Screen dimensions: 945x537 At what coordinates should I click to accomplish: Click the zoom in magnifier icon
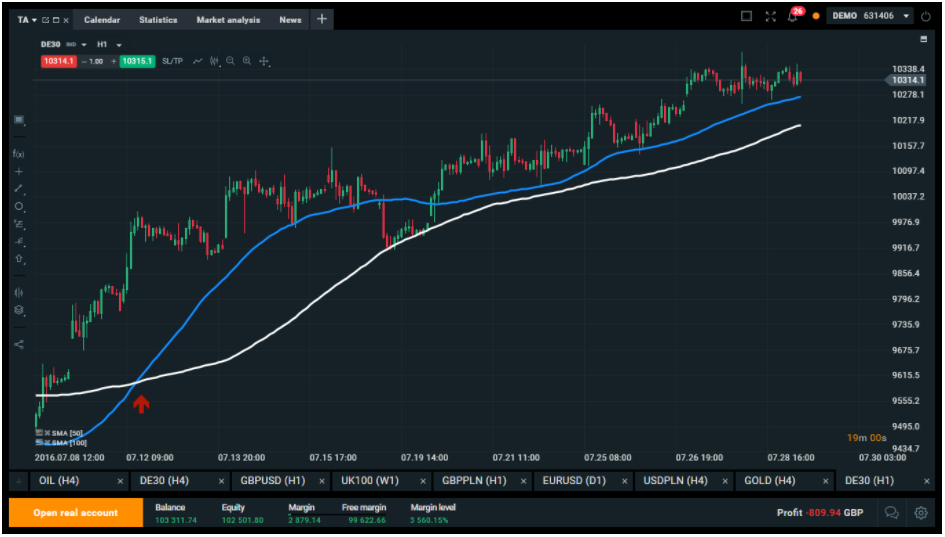[x=247, y=61]
